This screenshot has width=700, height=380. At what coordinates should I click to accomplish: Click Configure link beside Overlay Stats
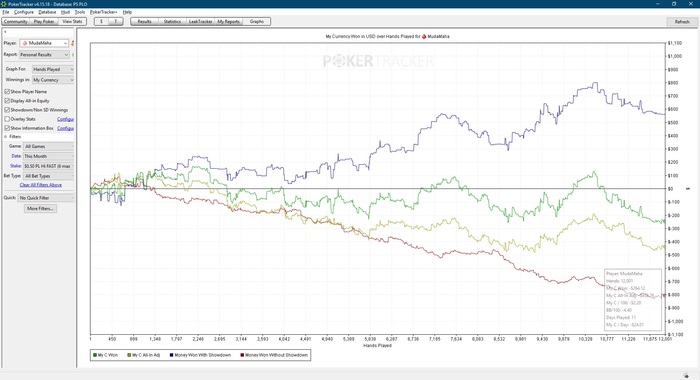(65, 119)
